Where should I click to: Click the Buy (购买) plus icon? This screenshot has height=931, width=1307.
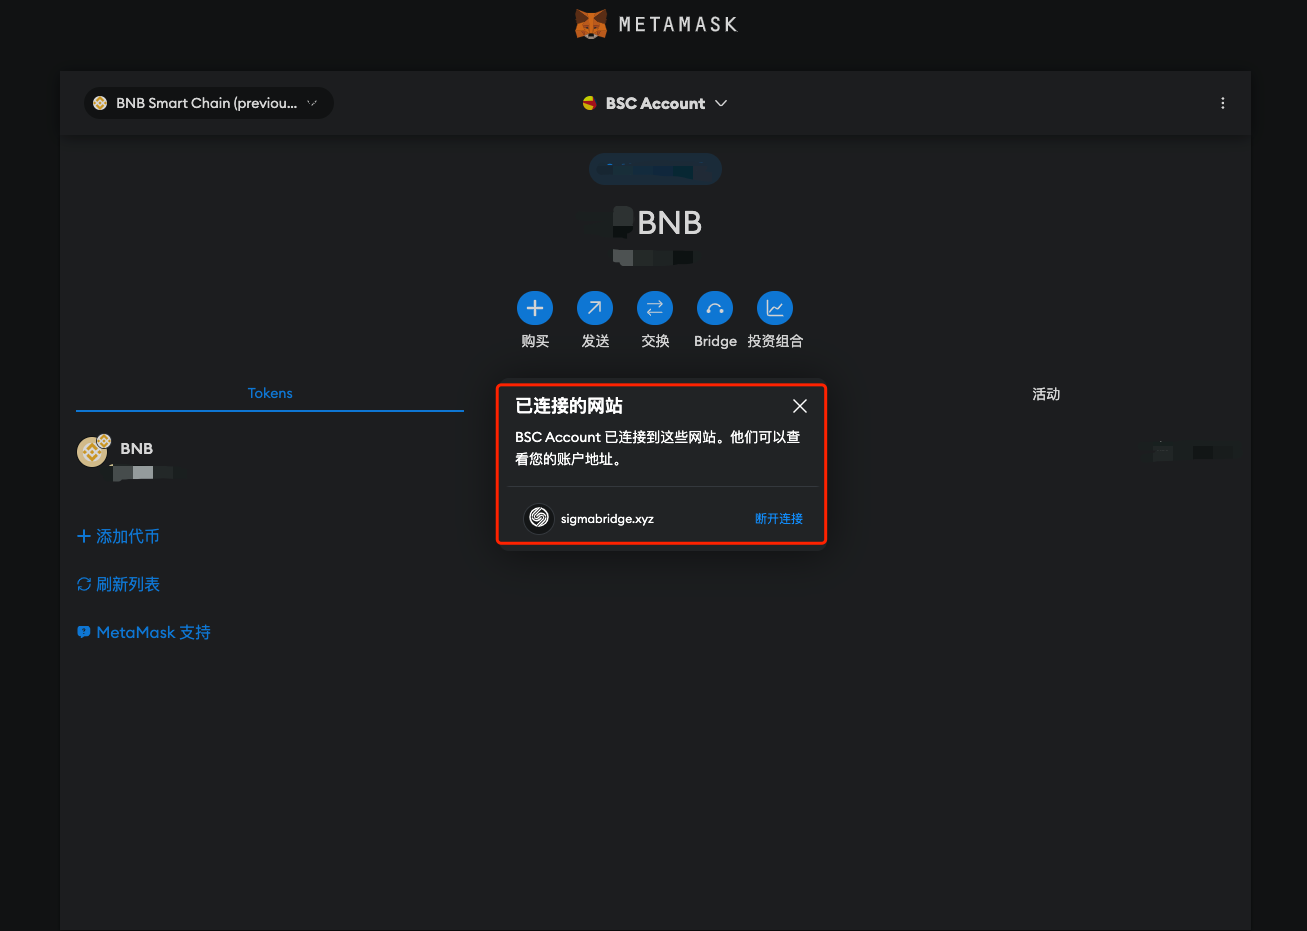(x=535, y=308)
